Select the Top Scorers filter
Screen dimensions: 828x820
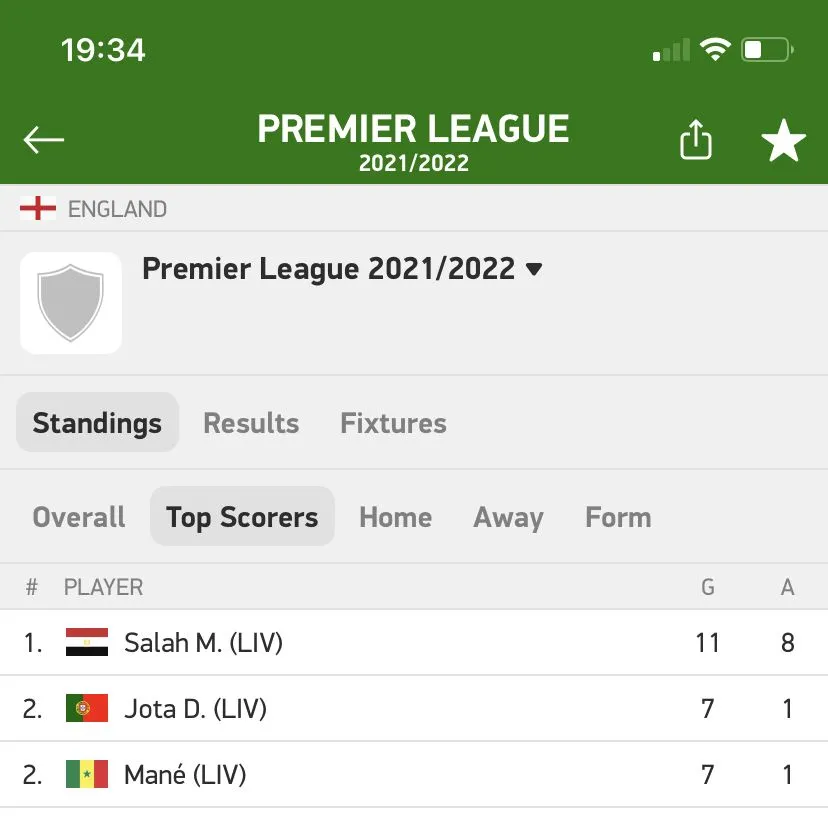tap(242, 517)
